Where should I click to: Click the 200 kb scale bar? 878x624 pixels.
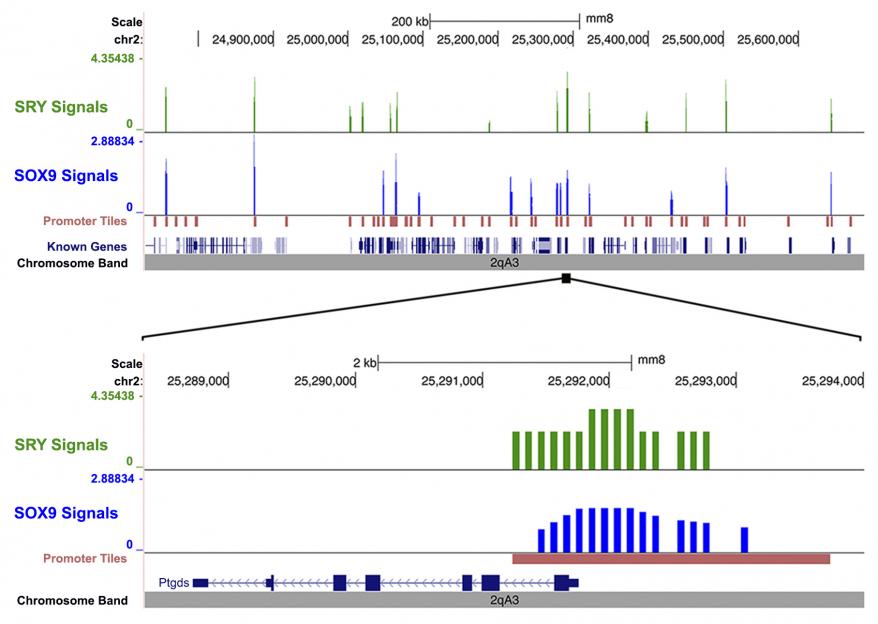(x=504, y=20)
